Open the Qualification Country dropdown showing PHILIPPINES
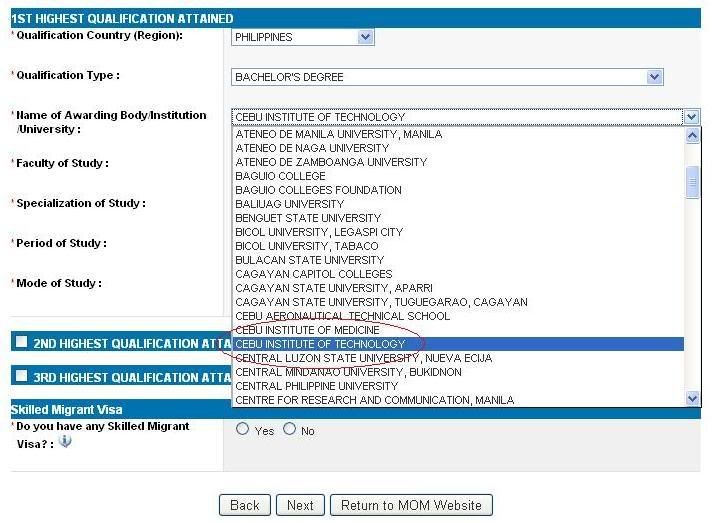This screenshot has height=523, width=712. click(302, 37)
